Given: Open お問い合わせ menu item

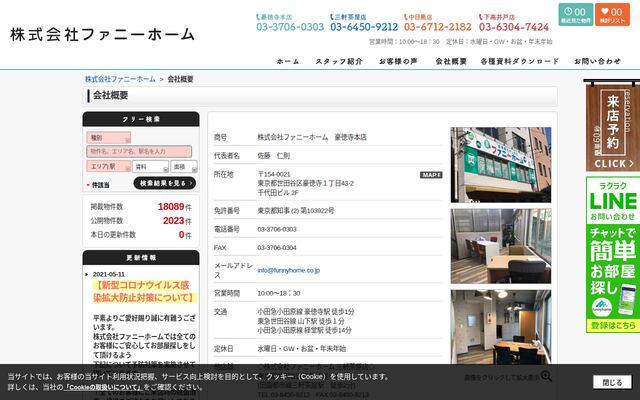Looking at the screenshot, I should point(597,61).
